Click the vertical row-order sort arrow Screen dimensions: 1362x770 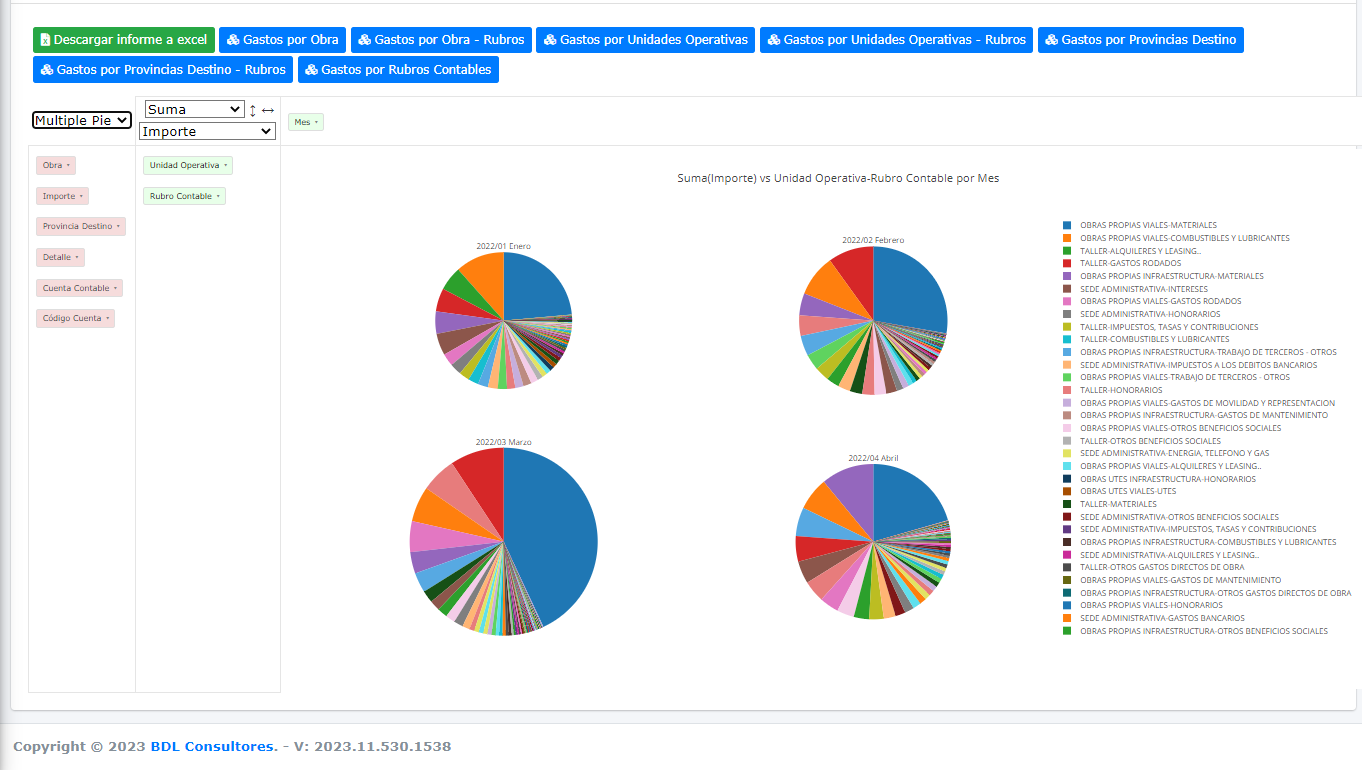tap(253, 110)
